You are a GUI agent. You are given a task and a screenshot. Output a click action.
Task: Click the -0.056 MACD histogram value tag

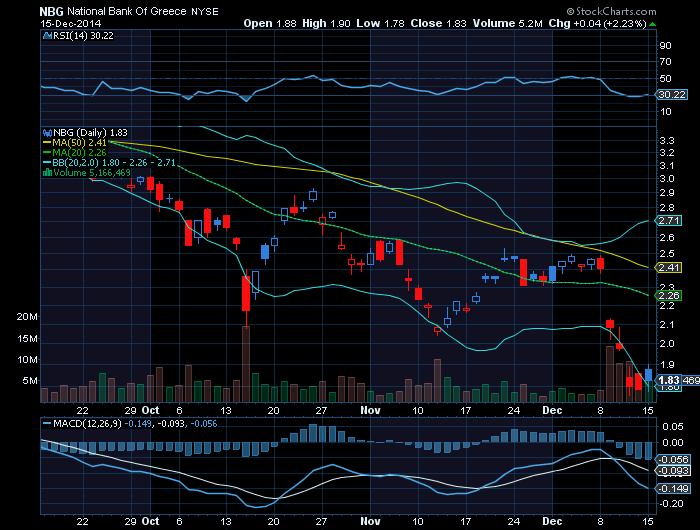(673, 460)
